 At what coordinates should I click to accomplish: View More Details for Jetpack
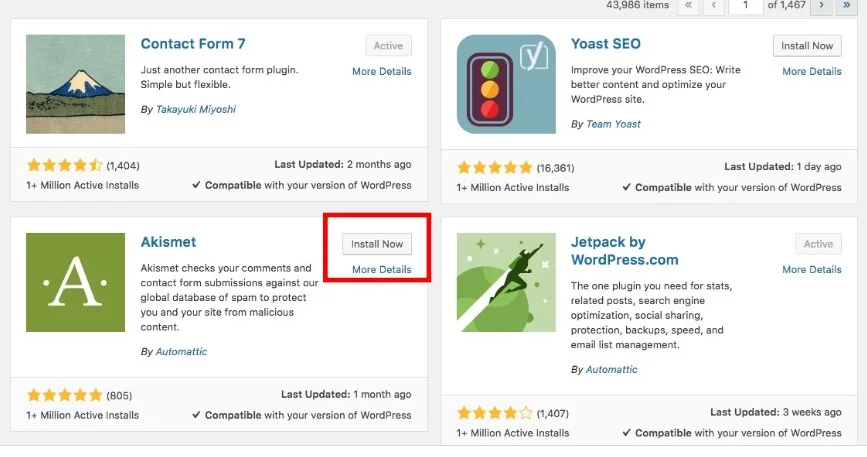[812, 270]
